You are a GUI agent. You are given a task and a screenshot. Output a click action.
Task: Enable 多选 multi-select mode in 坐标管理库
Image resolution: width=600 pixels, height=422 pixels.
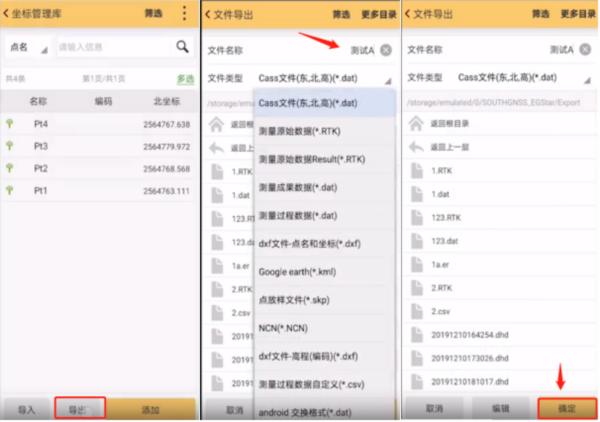(x=185, y=79)
